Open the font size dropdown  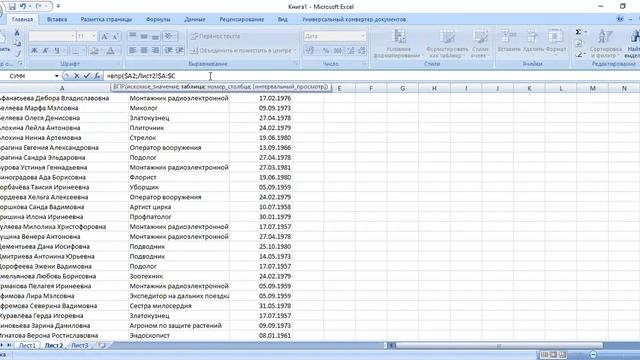[x=93, y=36]
